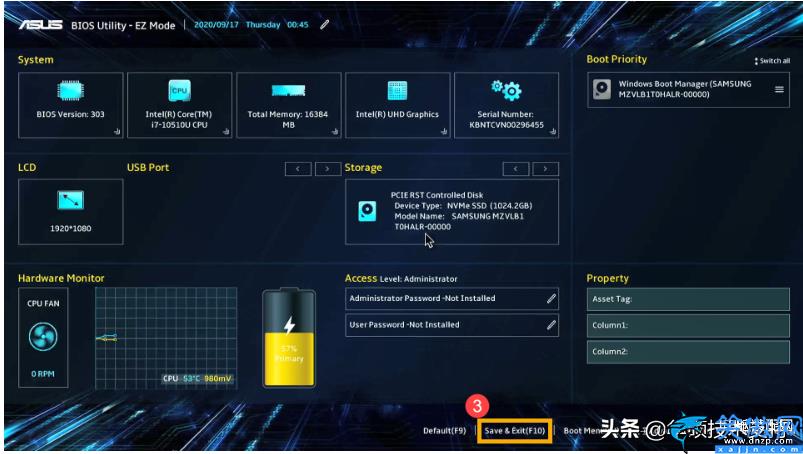The width and height of the screenshot is (803, 454).
Task: Click the Level: Administrator access text
Action: click(x=418, y=279)
